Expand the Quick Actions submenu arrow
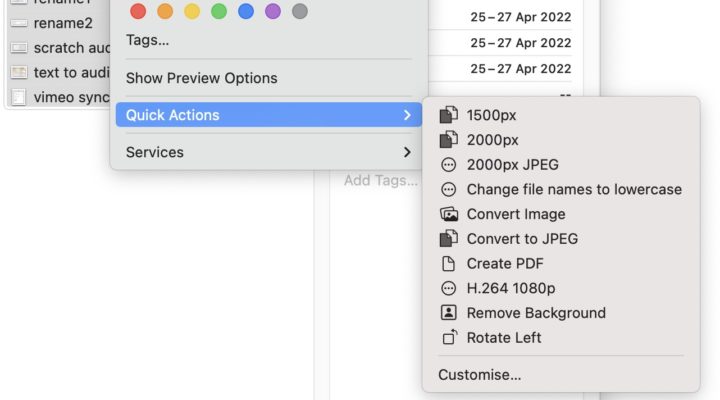Viewport: 720px width, 400px height. [x=407, y=115]
